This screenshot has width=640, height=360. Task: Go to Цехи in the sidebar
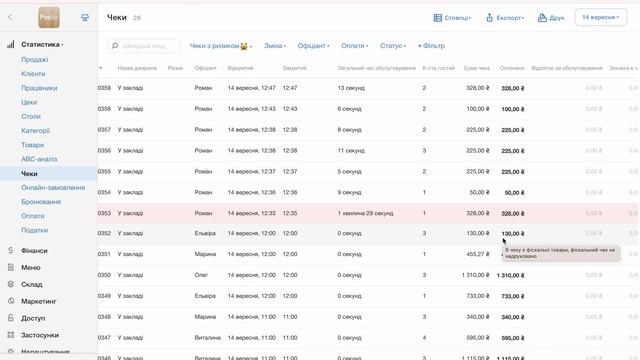coord(29,102)
